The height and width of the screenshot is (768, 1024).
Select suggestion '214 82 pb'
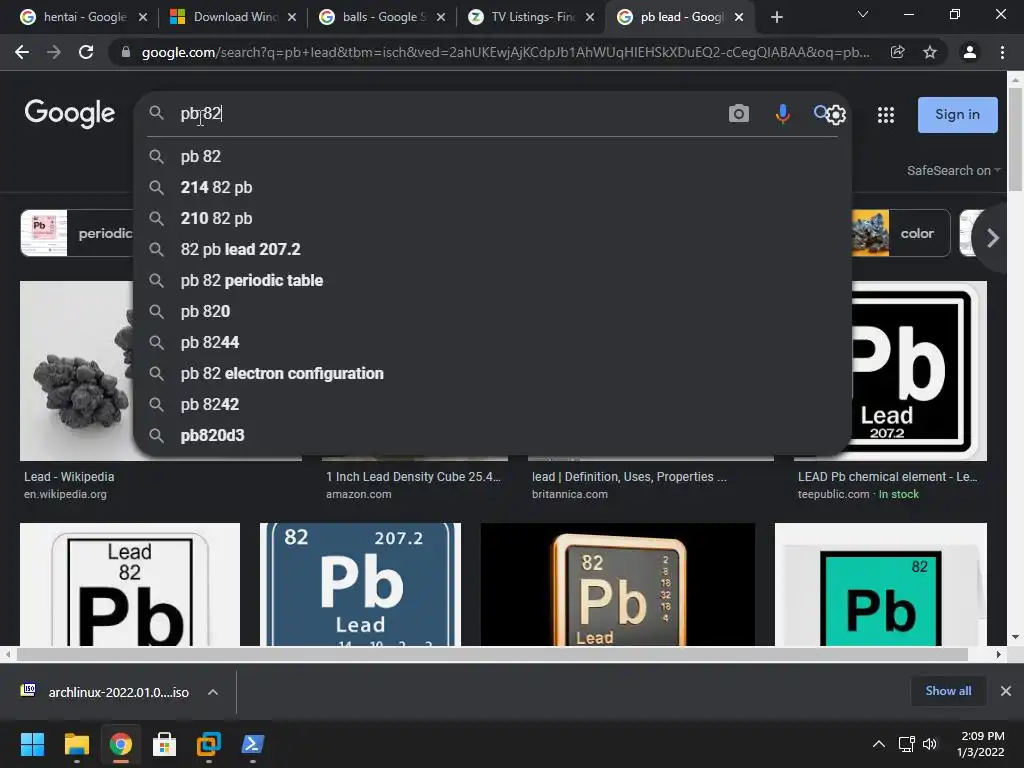pos(492,187)
